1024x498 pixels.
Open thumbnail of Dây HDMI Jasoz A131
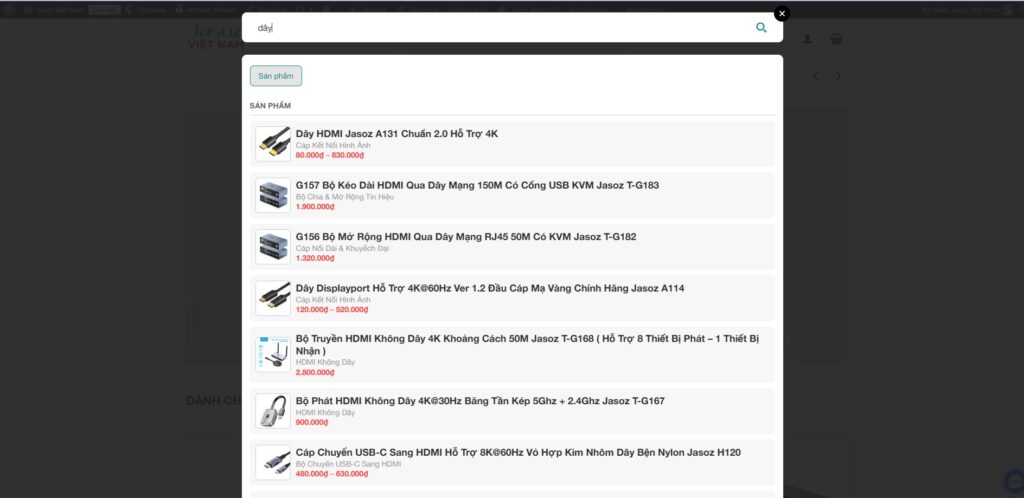coord(273,144)
